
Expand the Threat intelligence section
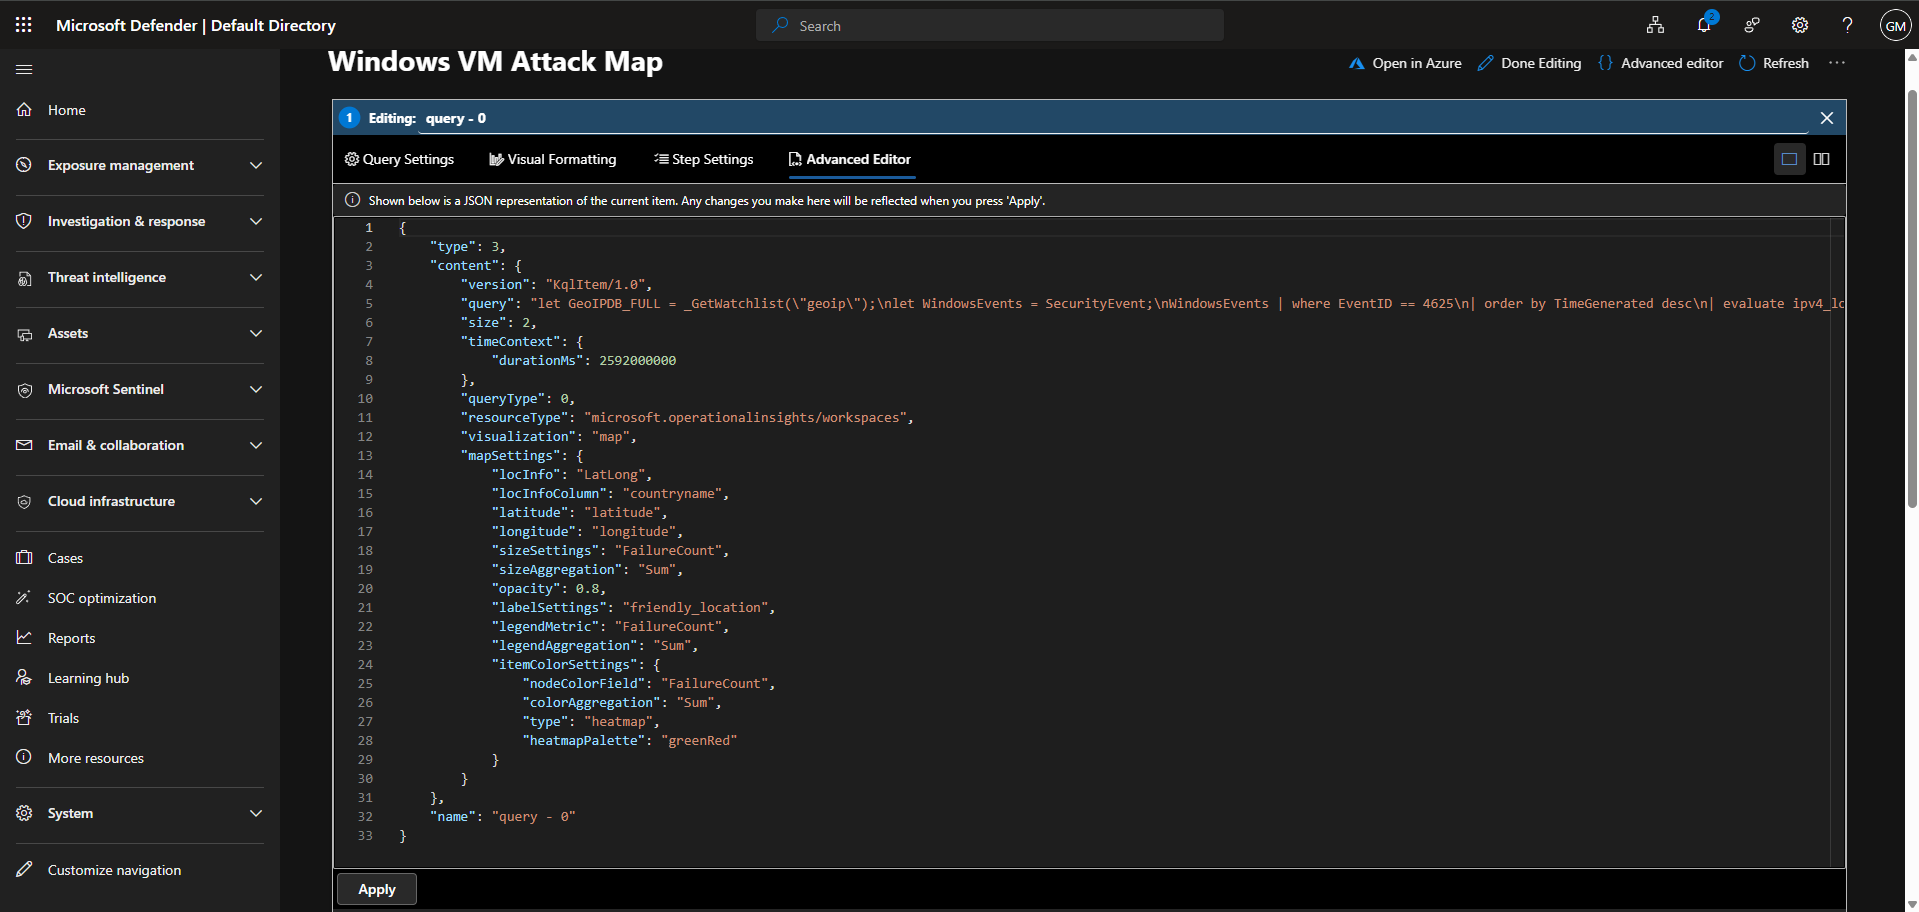pyautogui.click(x=256, y=277)
